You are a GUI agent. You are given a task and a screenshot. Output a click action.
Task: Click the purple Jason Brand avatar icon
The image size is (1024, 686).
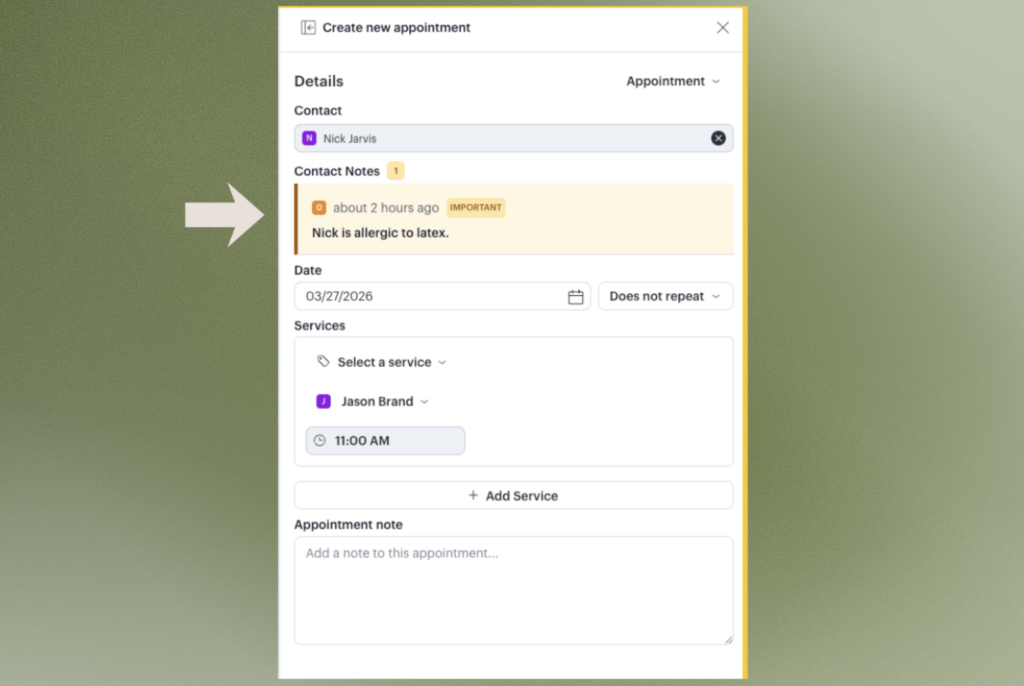(323, 401)
